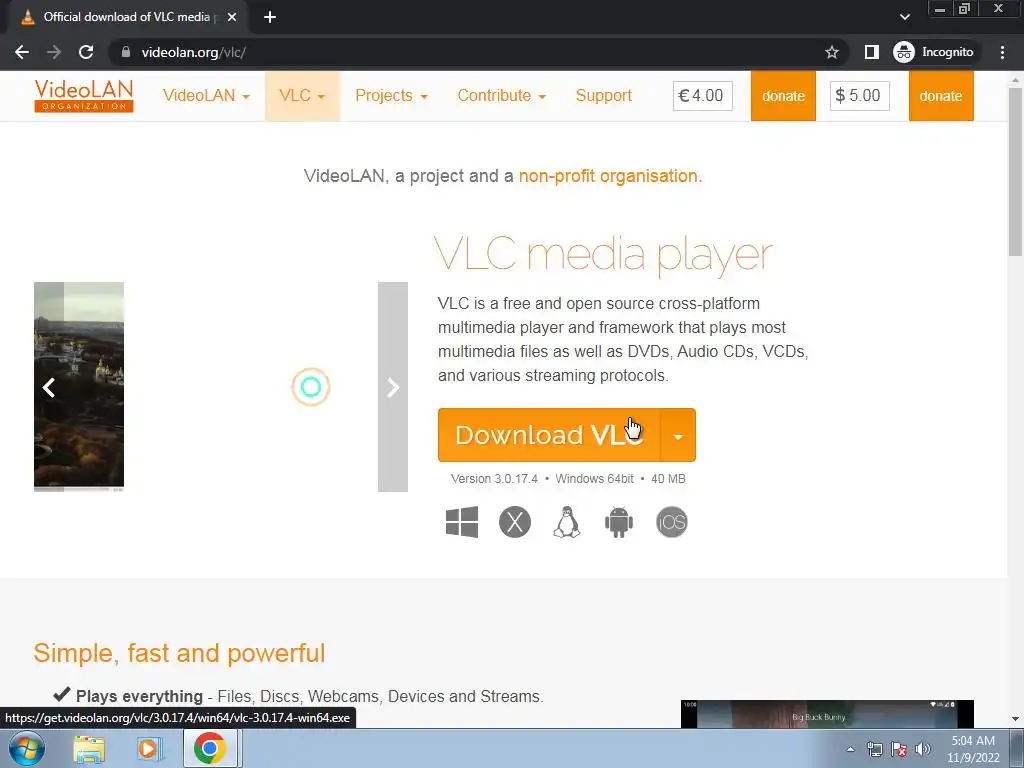This screenshot has height=768, width=1024.
Task: Click the address bar URL
Action: 193,52
